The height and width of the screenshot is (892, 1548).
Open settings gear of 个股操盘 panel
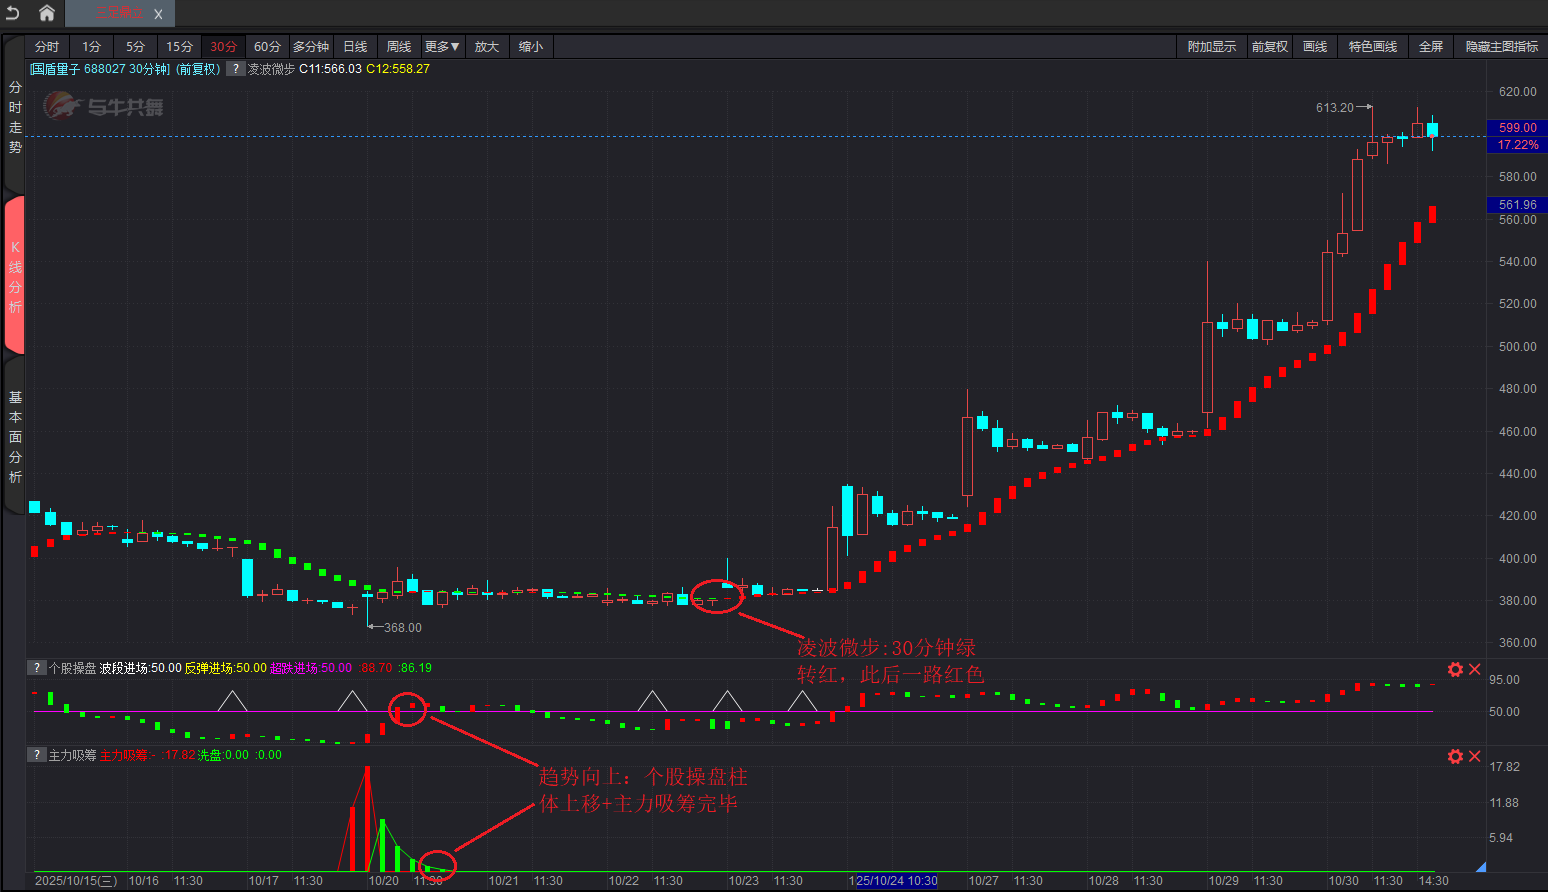point(1455,669)
